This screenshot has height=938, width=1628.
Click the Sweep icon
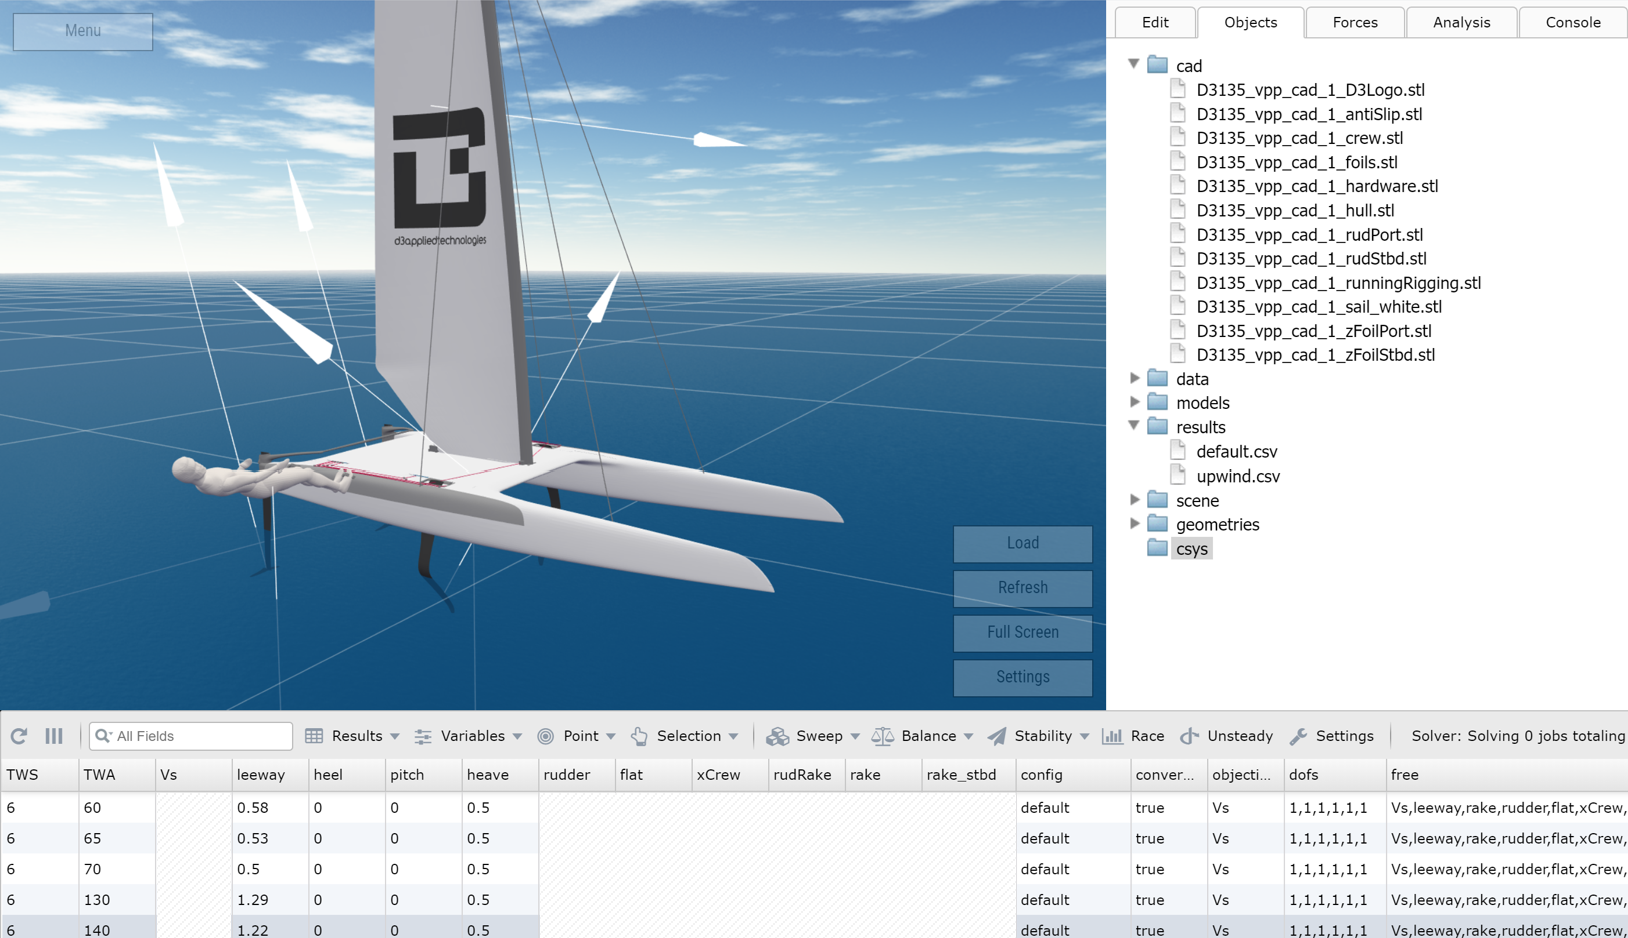coord(777,736)
